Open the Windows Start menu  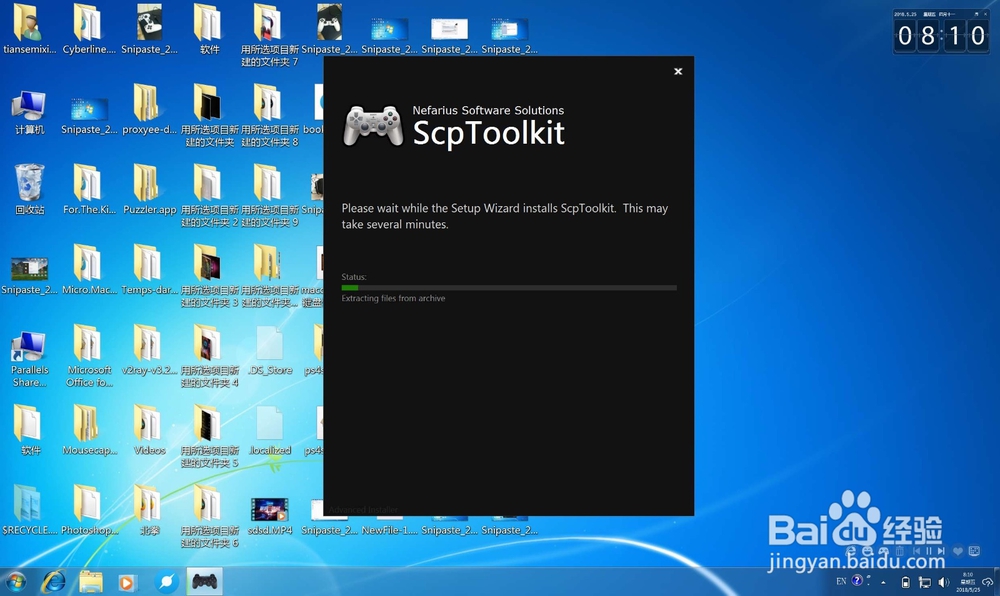tap(16, 581)
